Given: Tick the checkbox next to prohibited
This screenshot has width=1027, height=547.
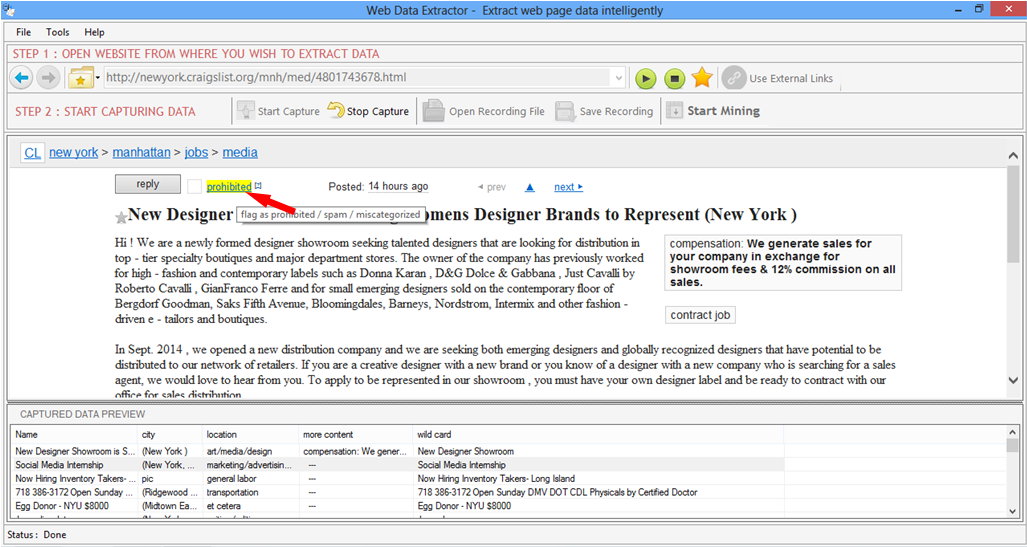Looking at the screenshot, I should click(x=194, y=187).
